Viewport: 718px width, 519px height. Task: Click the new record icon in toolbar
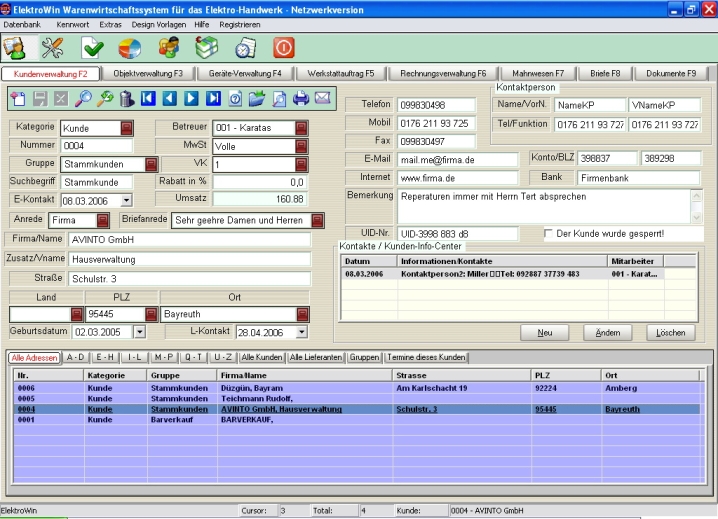tap(18, 98)
